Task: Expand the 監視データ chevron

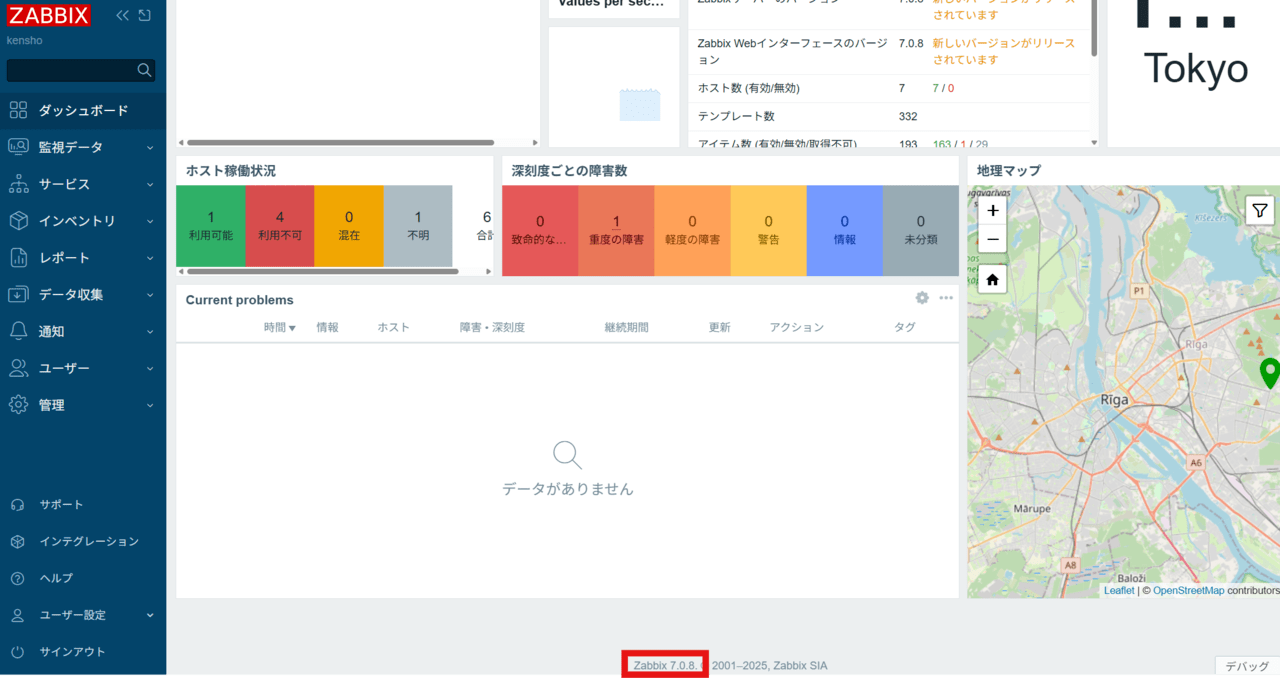Action: coord(150,148)
